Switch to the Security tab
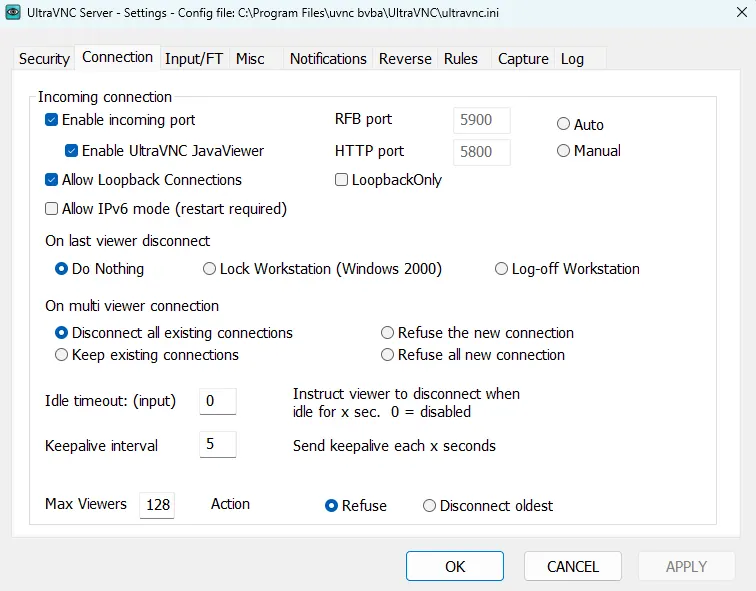 [44, 58]
